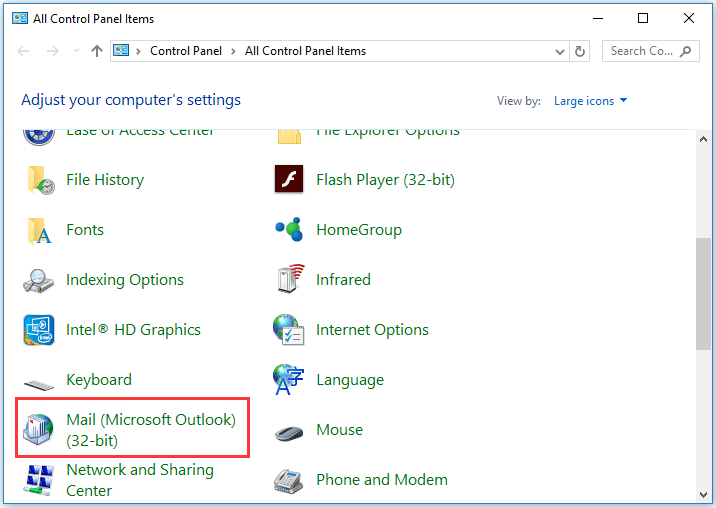Open the Mouse settings icon

[289, 431]
